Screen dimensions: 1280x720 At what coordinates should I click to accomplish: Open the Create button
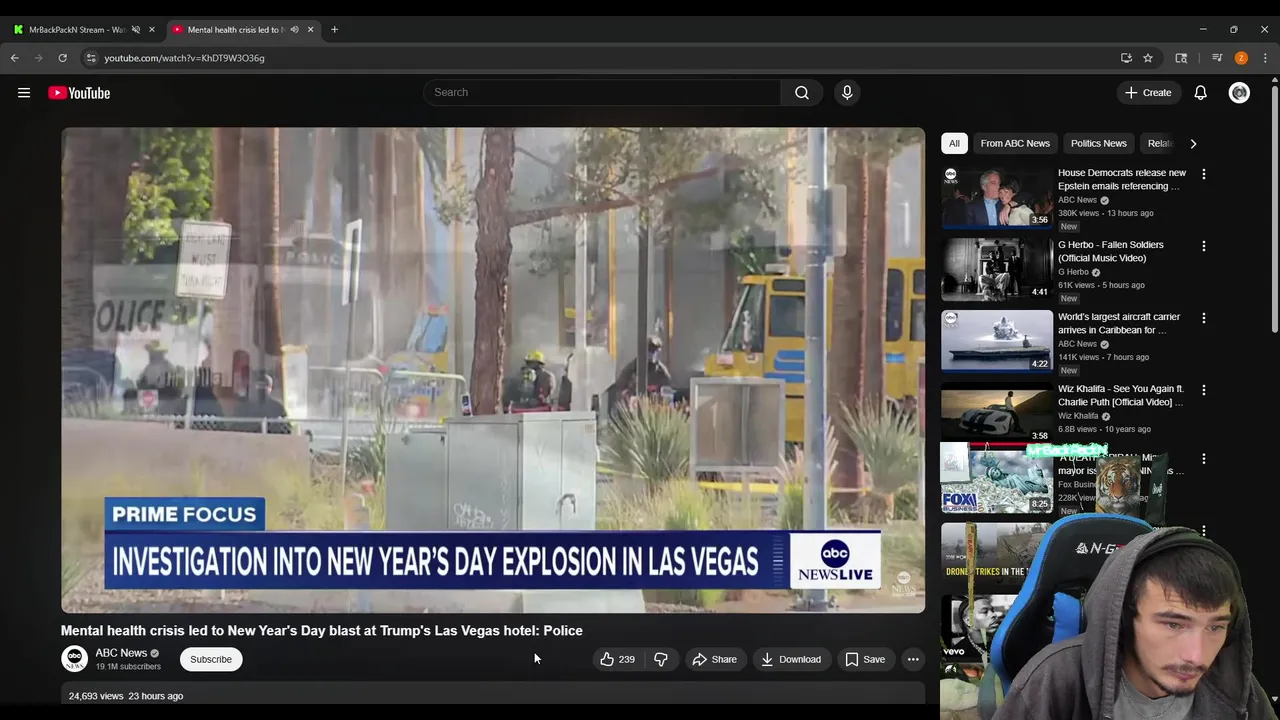click(1148, 93)
